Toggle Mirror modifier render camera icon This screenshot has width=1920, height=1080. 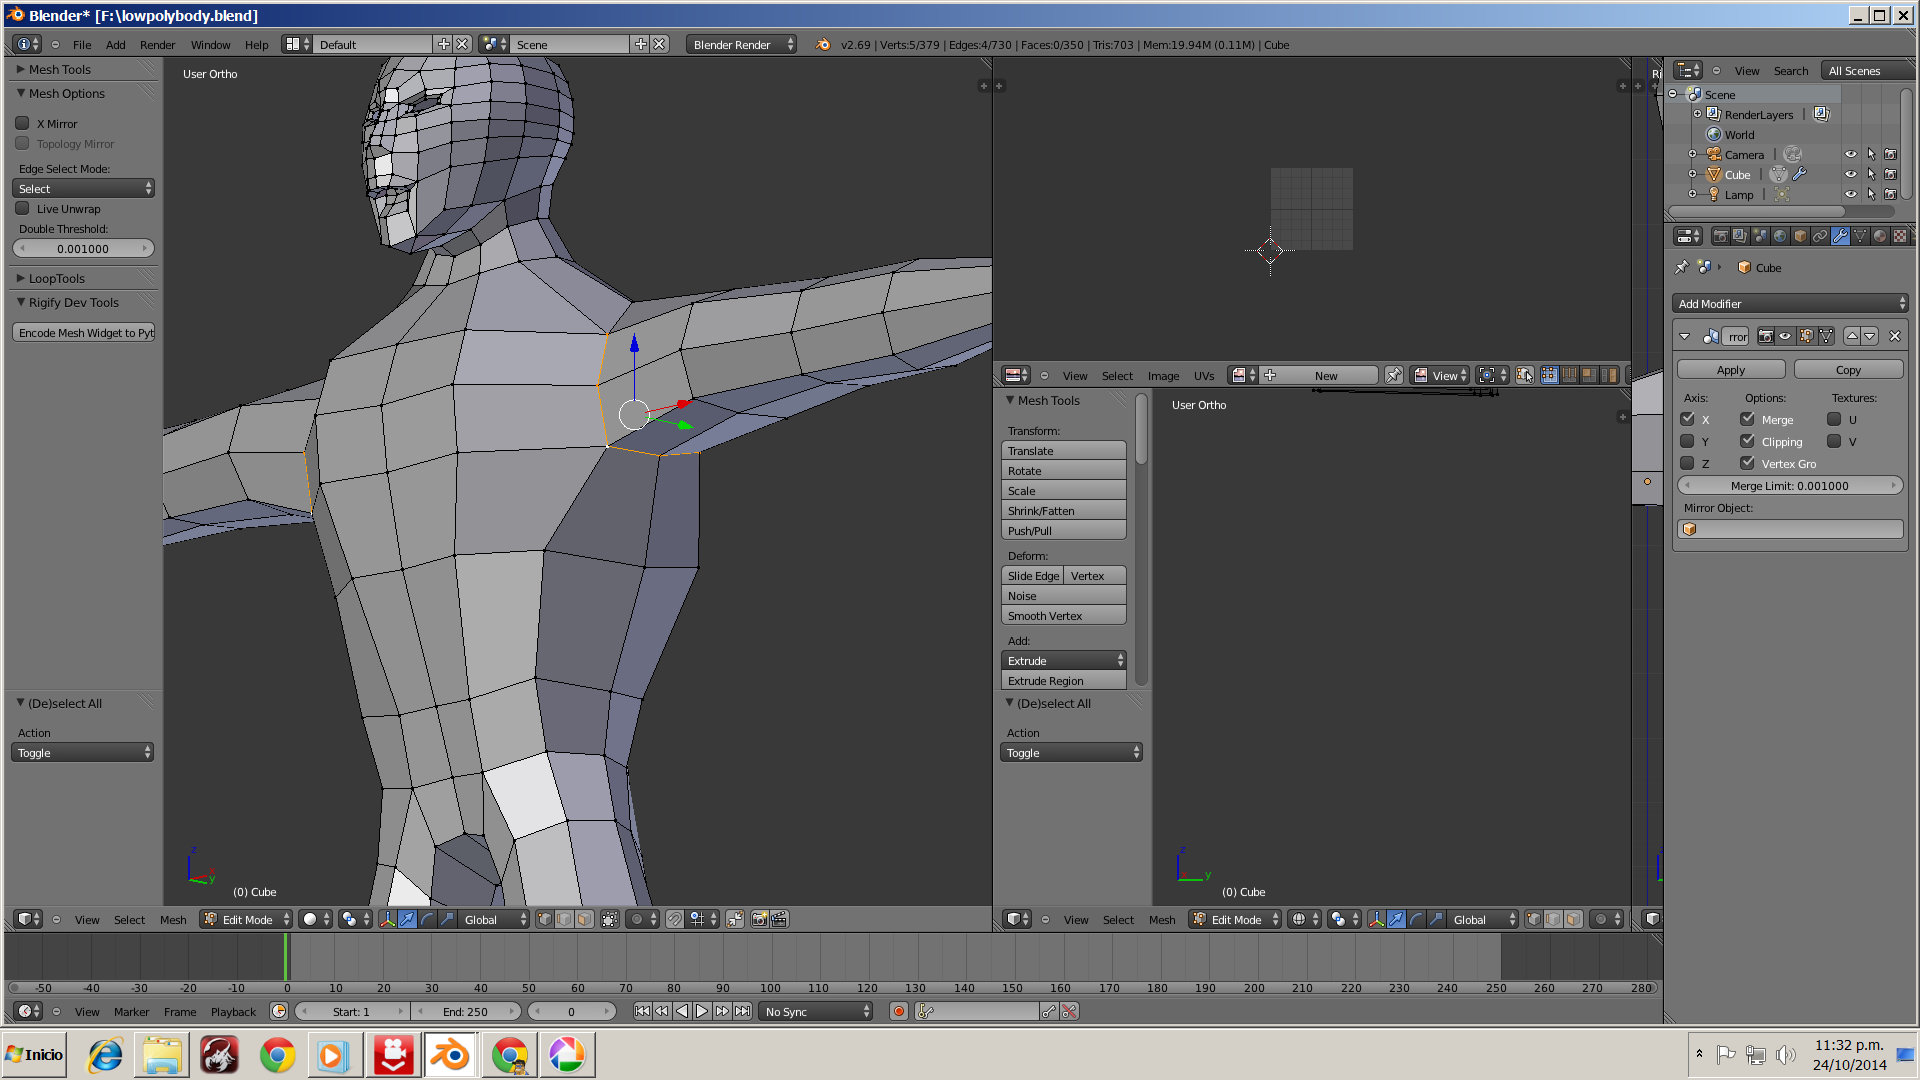click(x=1765, y=336)
